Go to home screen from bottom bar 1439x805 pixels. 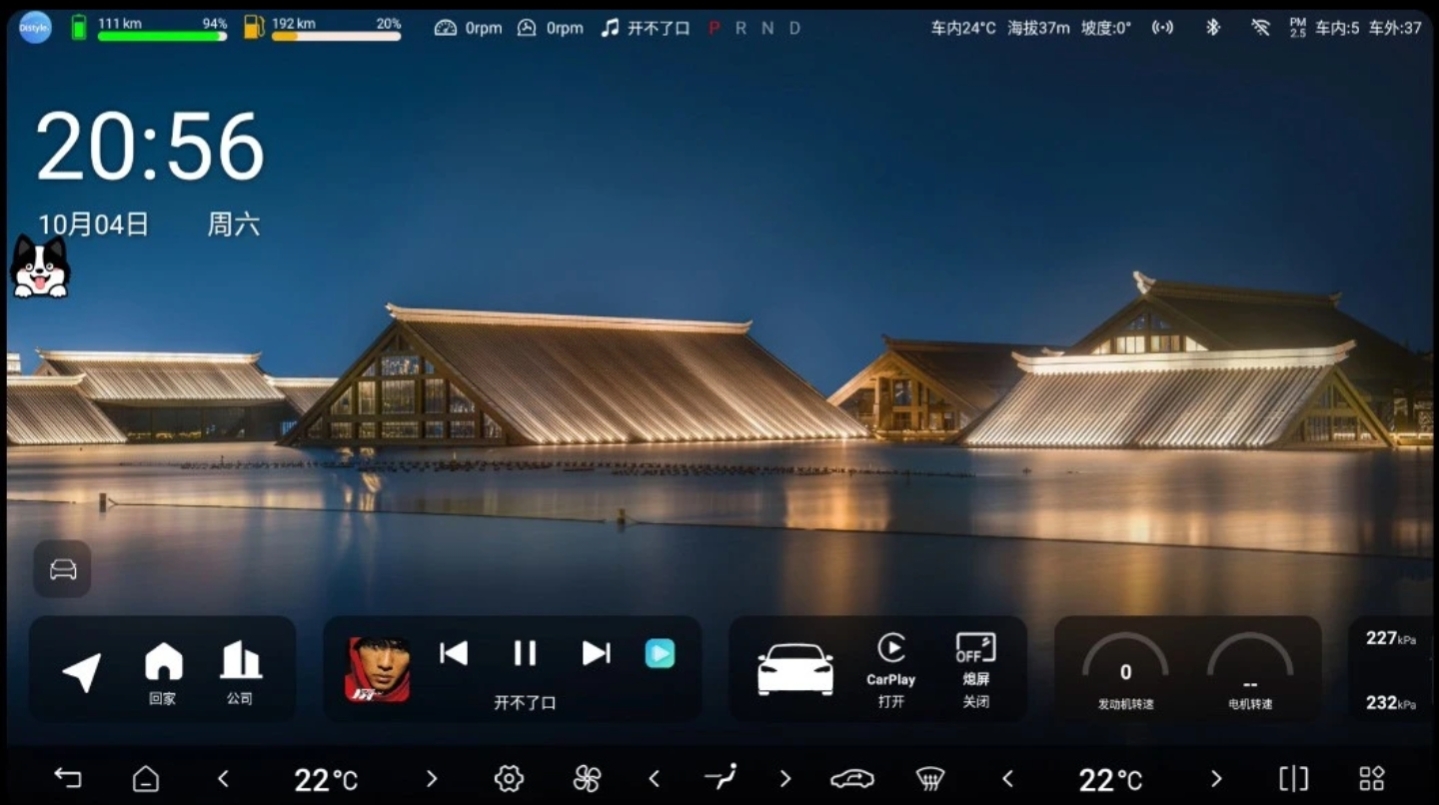146,778
